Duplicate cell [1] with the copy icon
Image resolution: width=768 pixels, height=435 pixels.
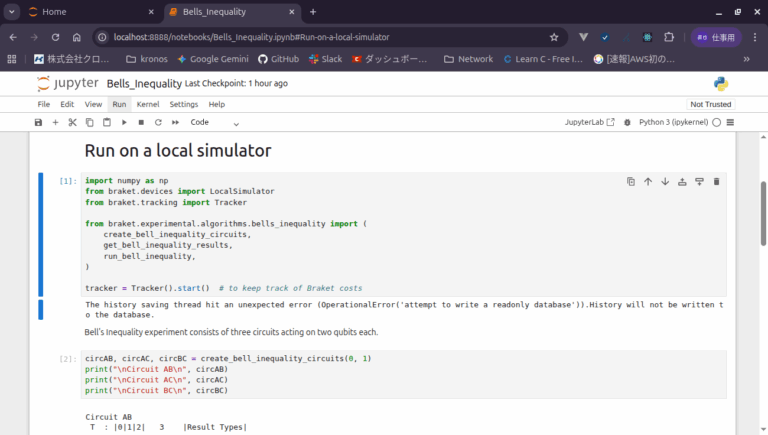coord(631,182)
